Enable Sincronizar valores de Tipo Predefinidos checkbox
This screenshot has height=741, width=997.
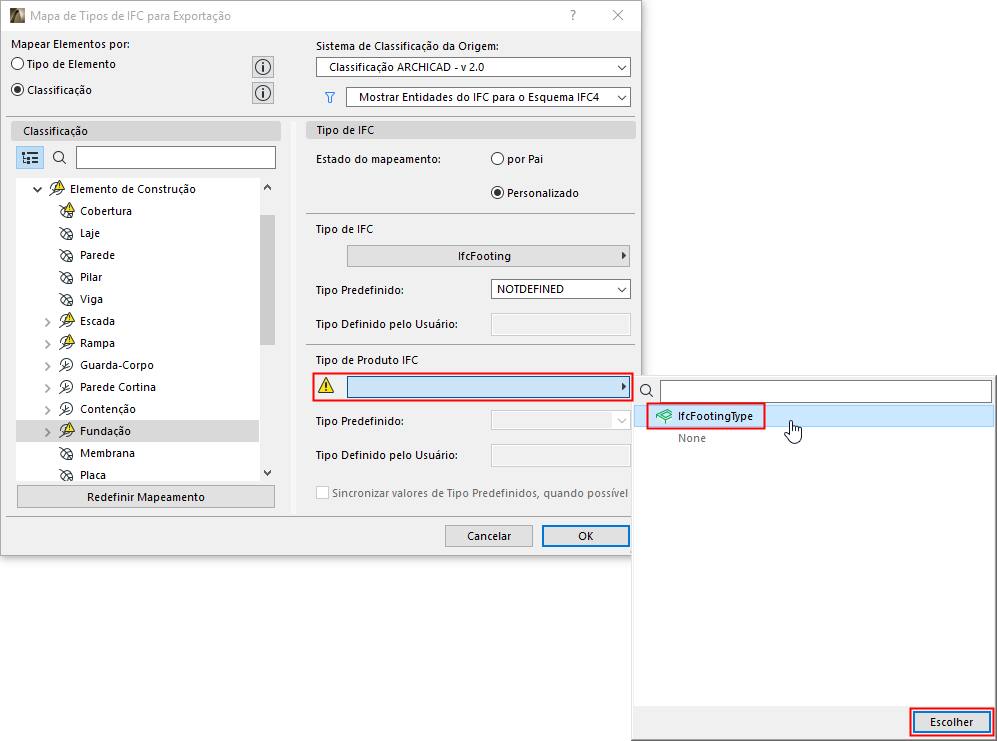[x=322, y=493]
